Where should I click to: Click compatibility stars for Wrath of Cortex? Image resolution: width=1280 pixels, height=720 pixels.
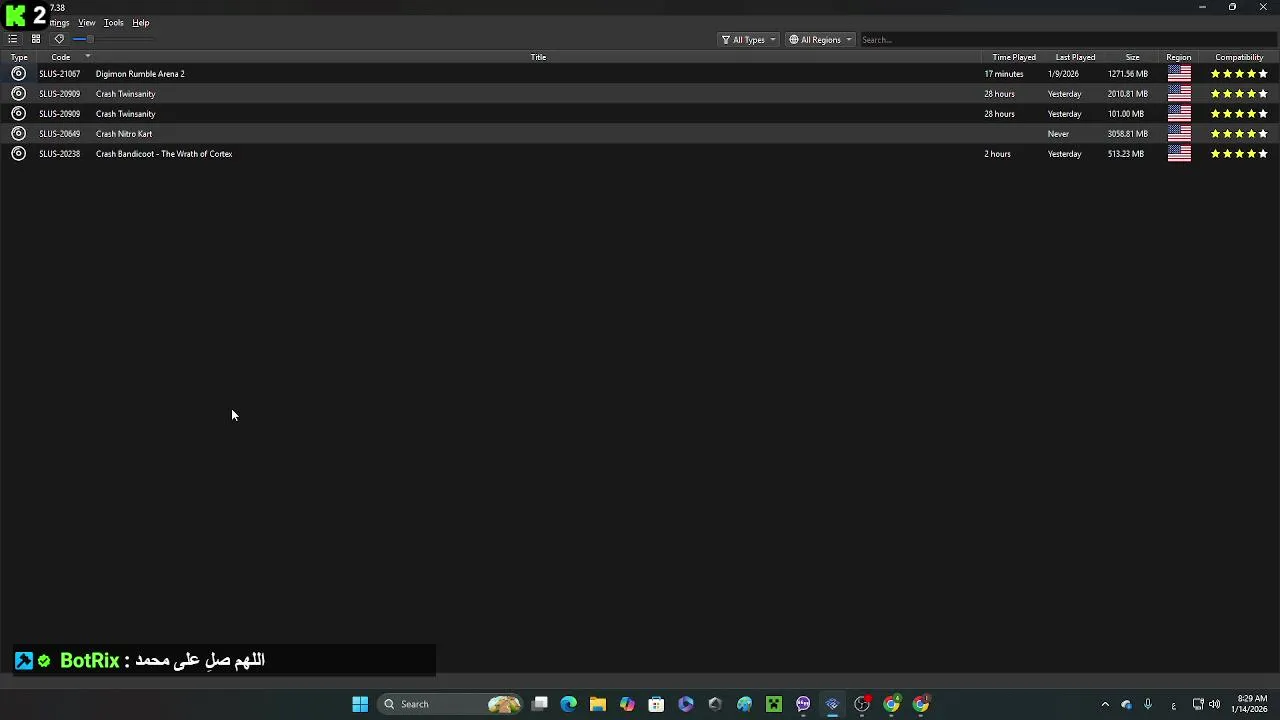click(x=1239, y=154)
